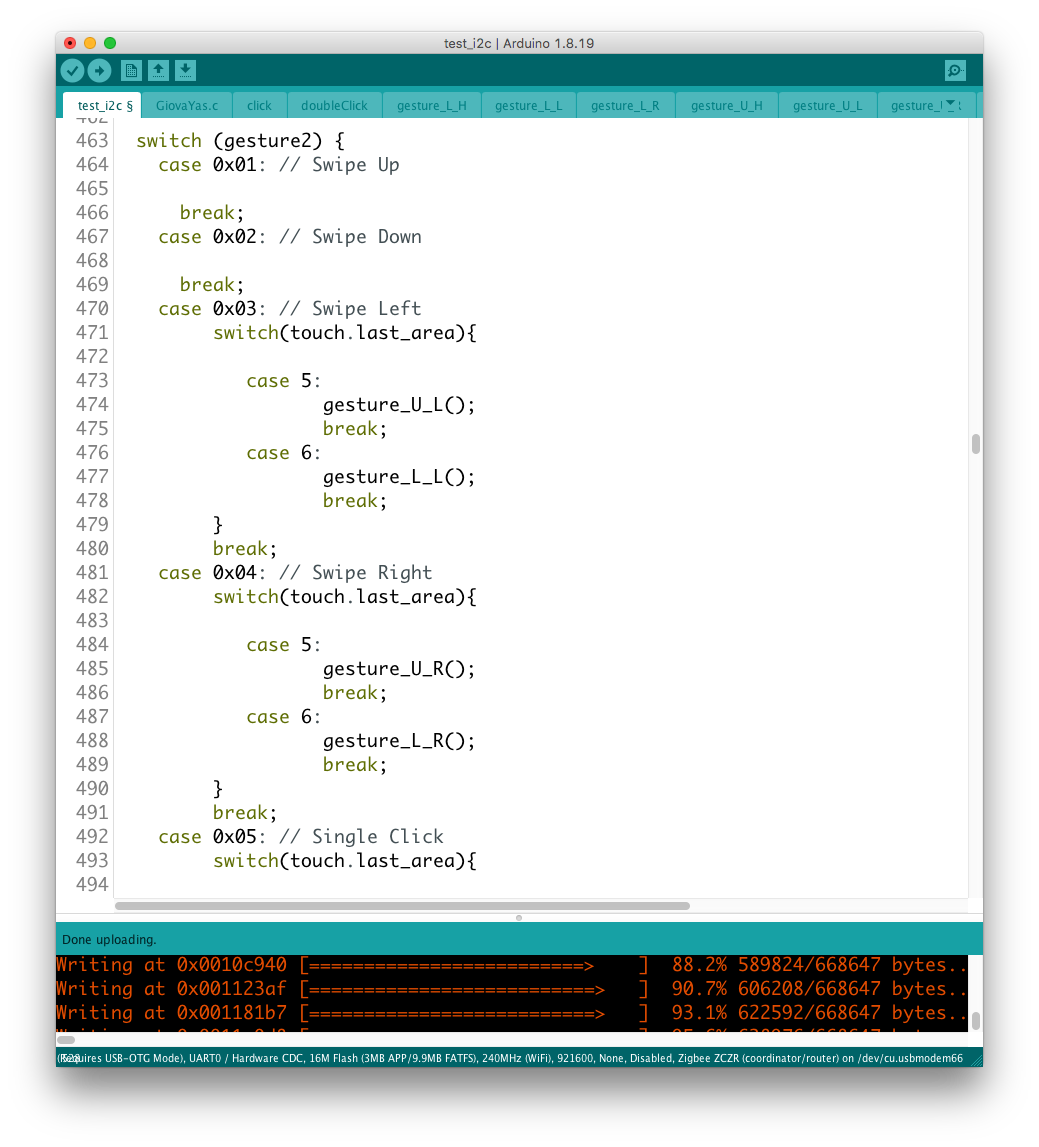
Task: Create a new sketch file
Action: (131, 70)
